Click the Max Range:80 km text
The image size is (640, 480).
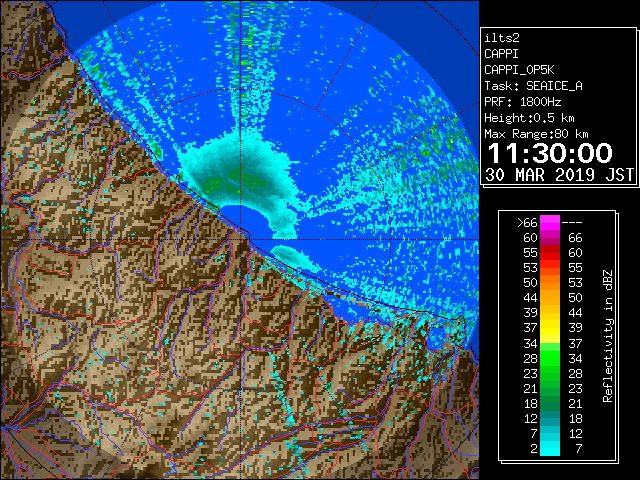click(x=536, y=134)
